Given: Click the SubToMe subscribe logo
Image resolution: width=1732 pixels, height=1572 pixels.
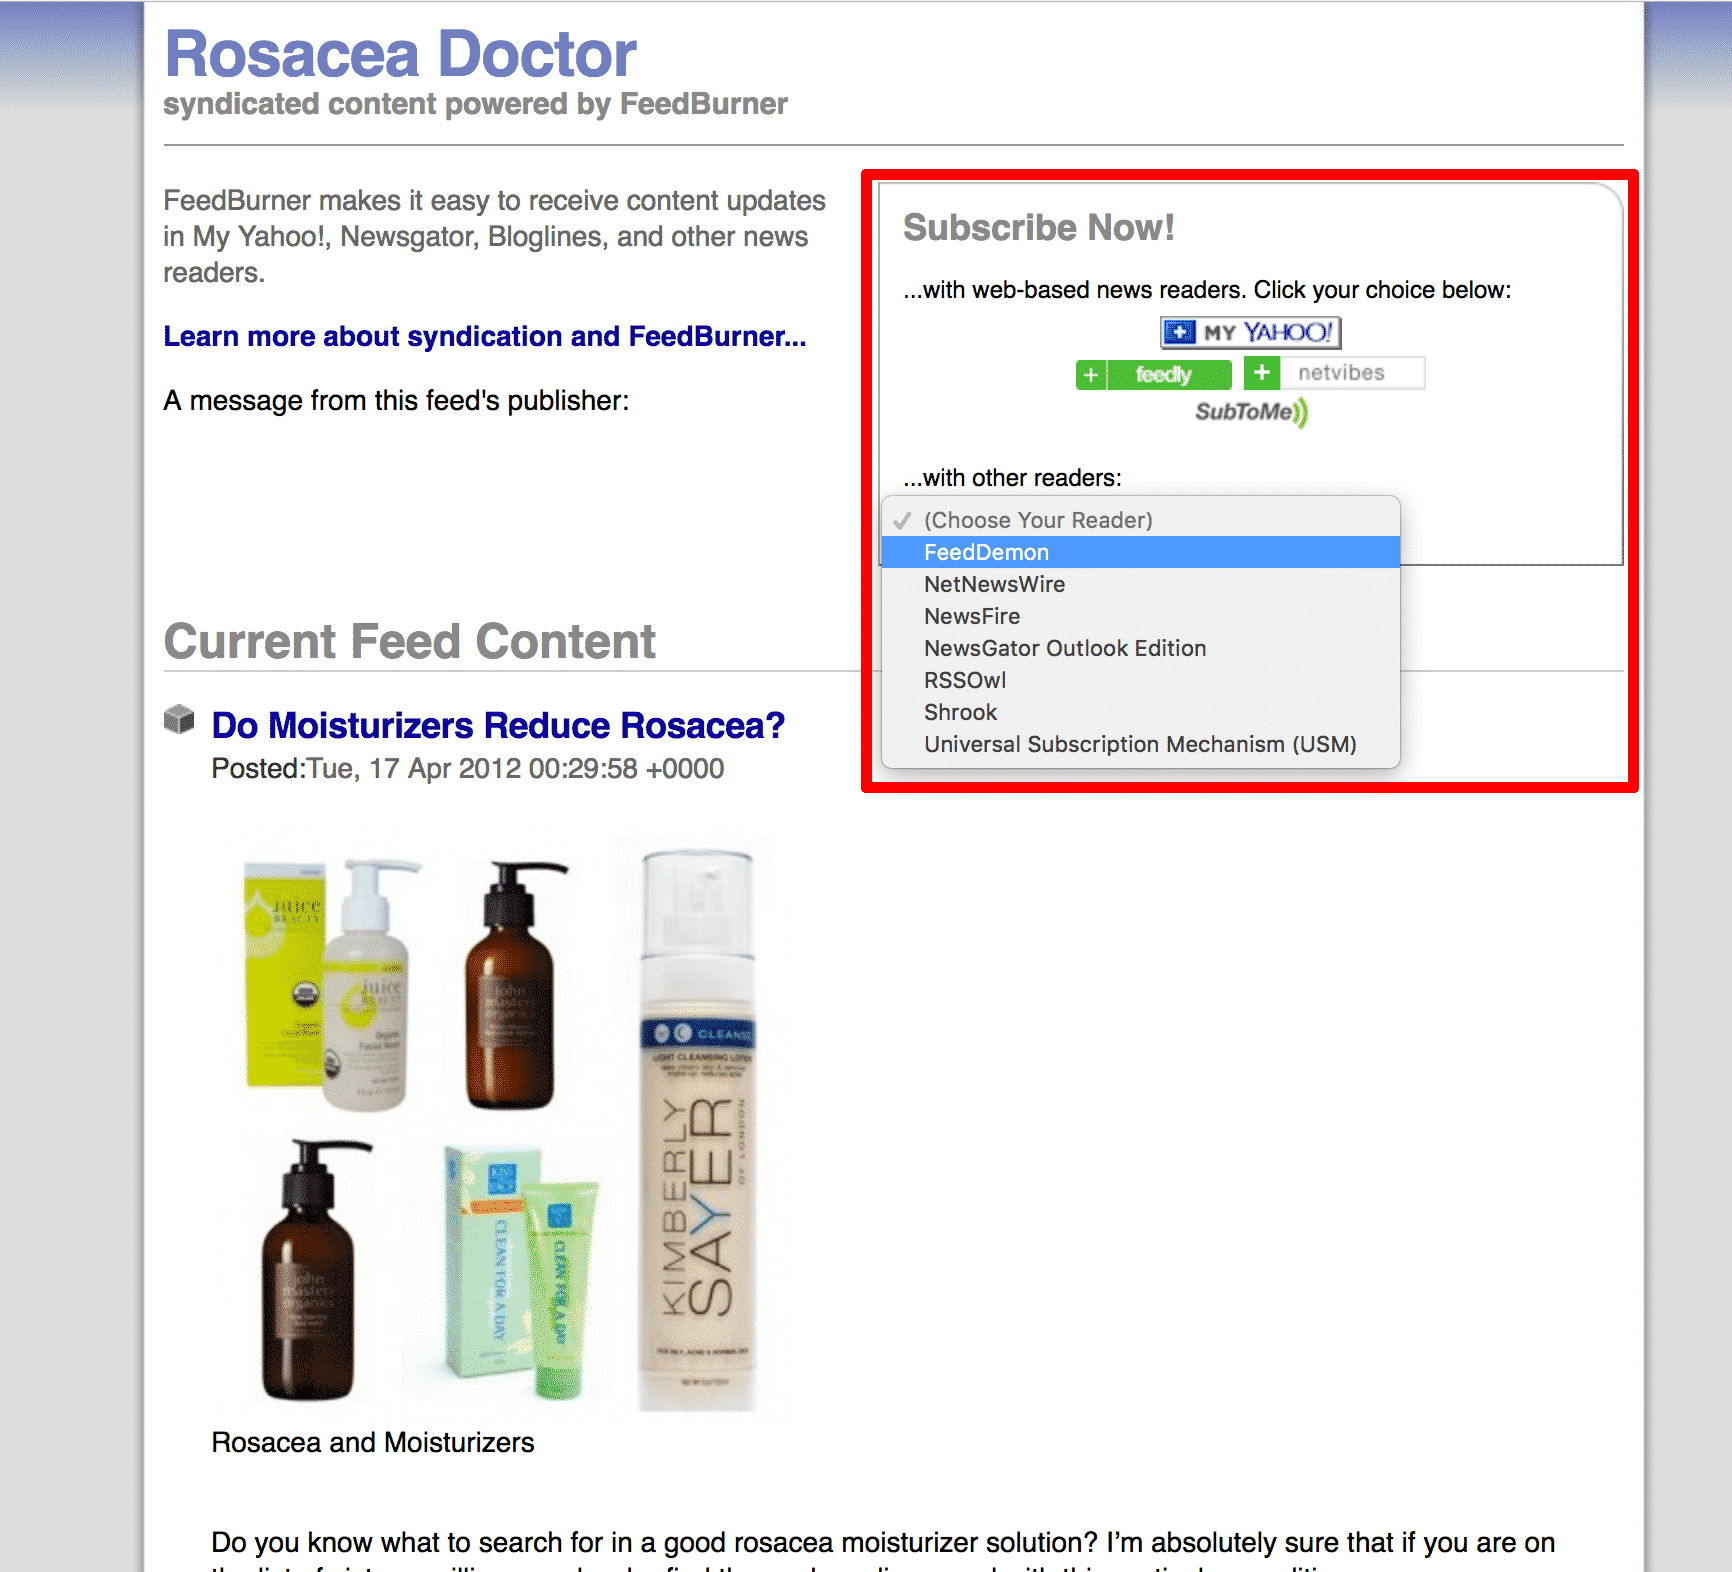Looking at the screenshot, I should (1252, 412).
